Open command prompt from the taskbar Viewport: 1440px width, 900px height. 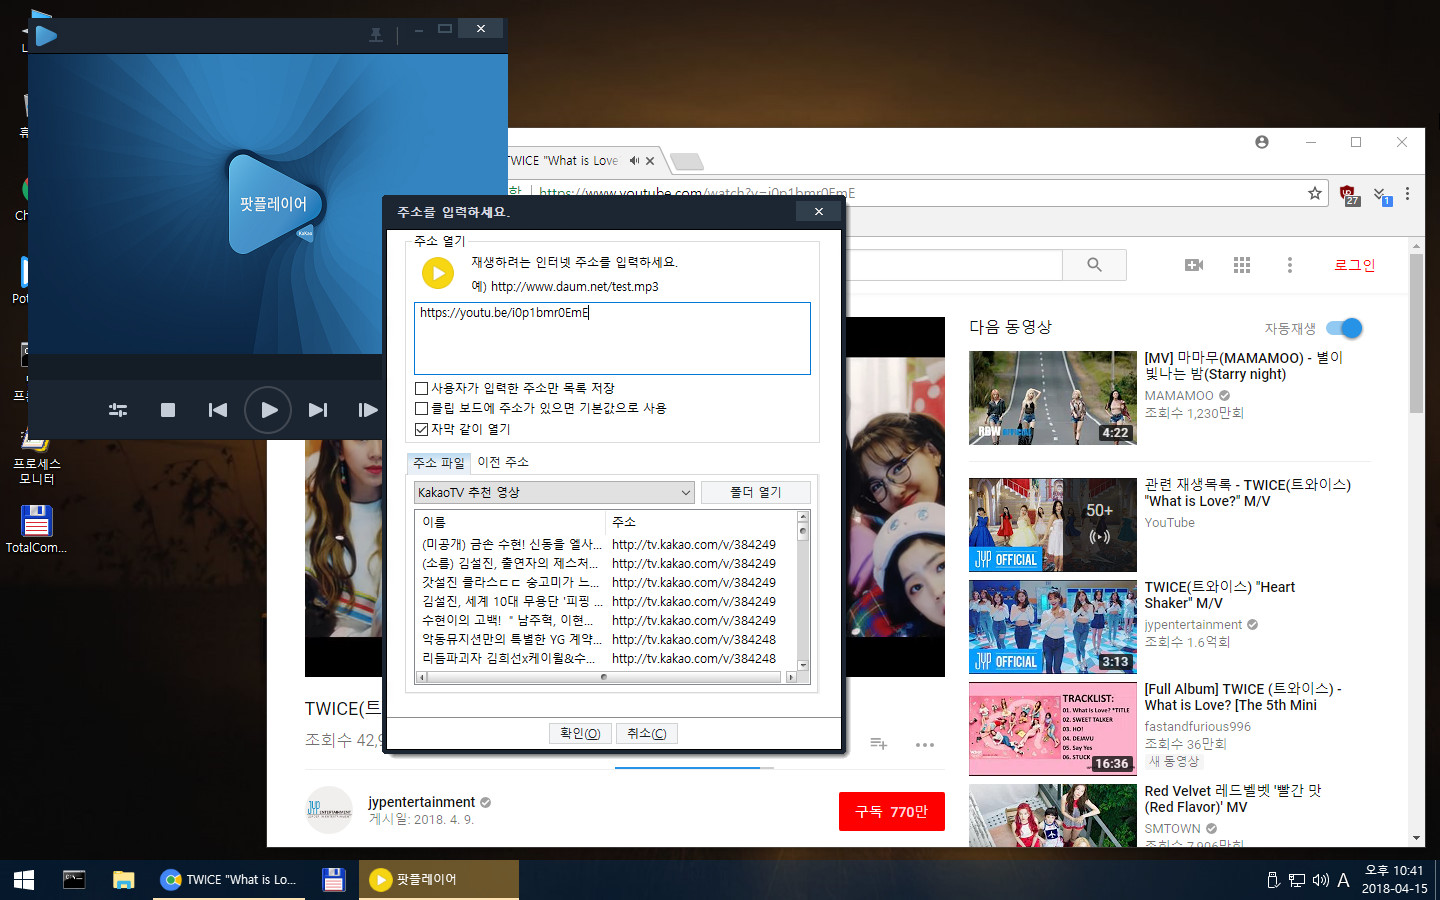pyautogui.click(x=74, y=880)
